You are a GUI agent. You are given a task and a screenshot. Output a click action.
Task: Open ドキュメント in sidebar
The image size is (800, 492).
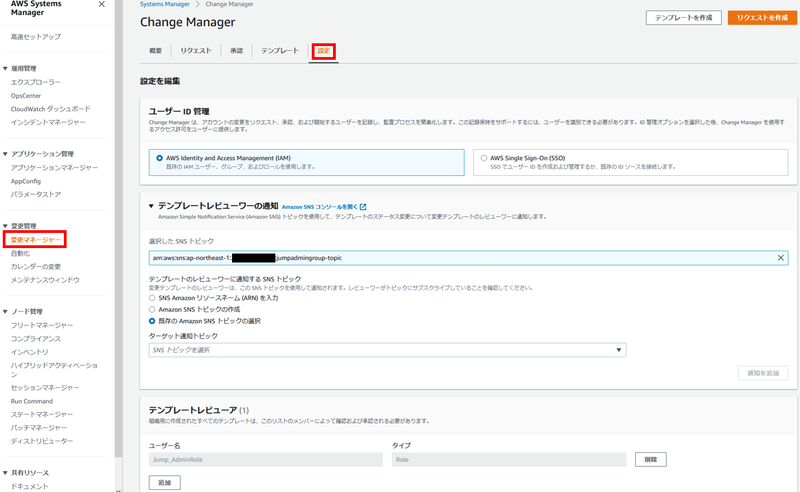click(x=30, y=486)
